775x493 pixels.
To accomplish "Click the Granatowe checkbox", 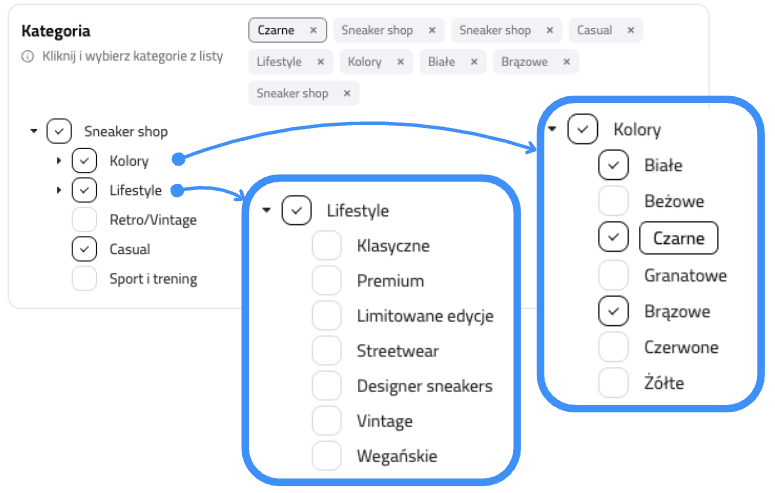I will (x=613, y=274).
